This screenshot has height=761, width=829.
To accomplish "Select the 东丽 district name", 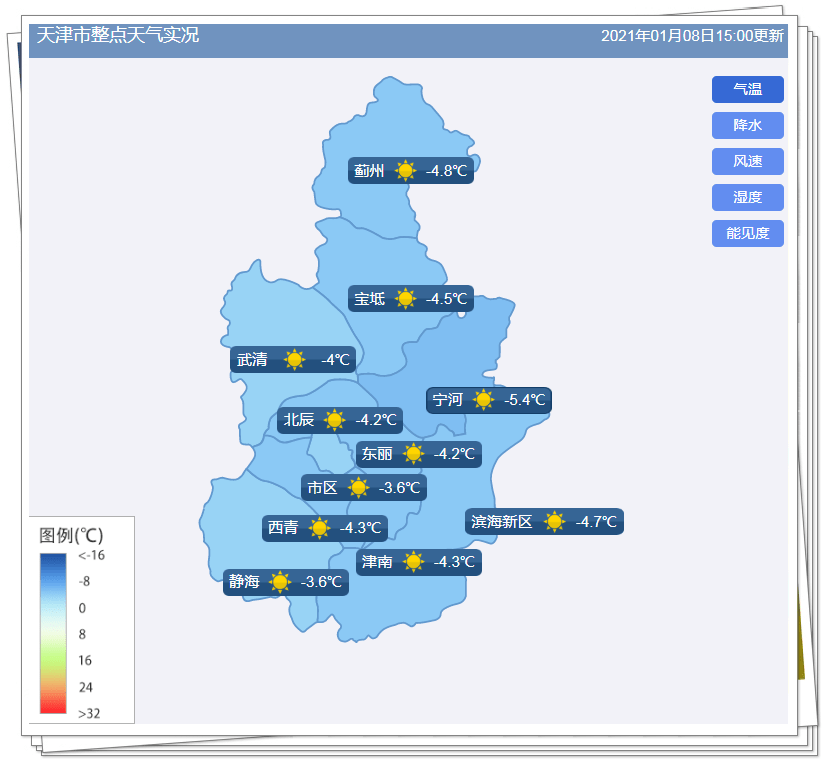I will coord(377,454).
